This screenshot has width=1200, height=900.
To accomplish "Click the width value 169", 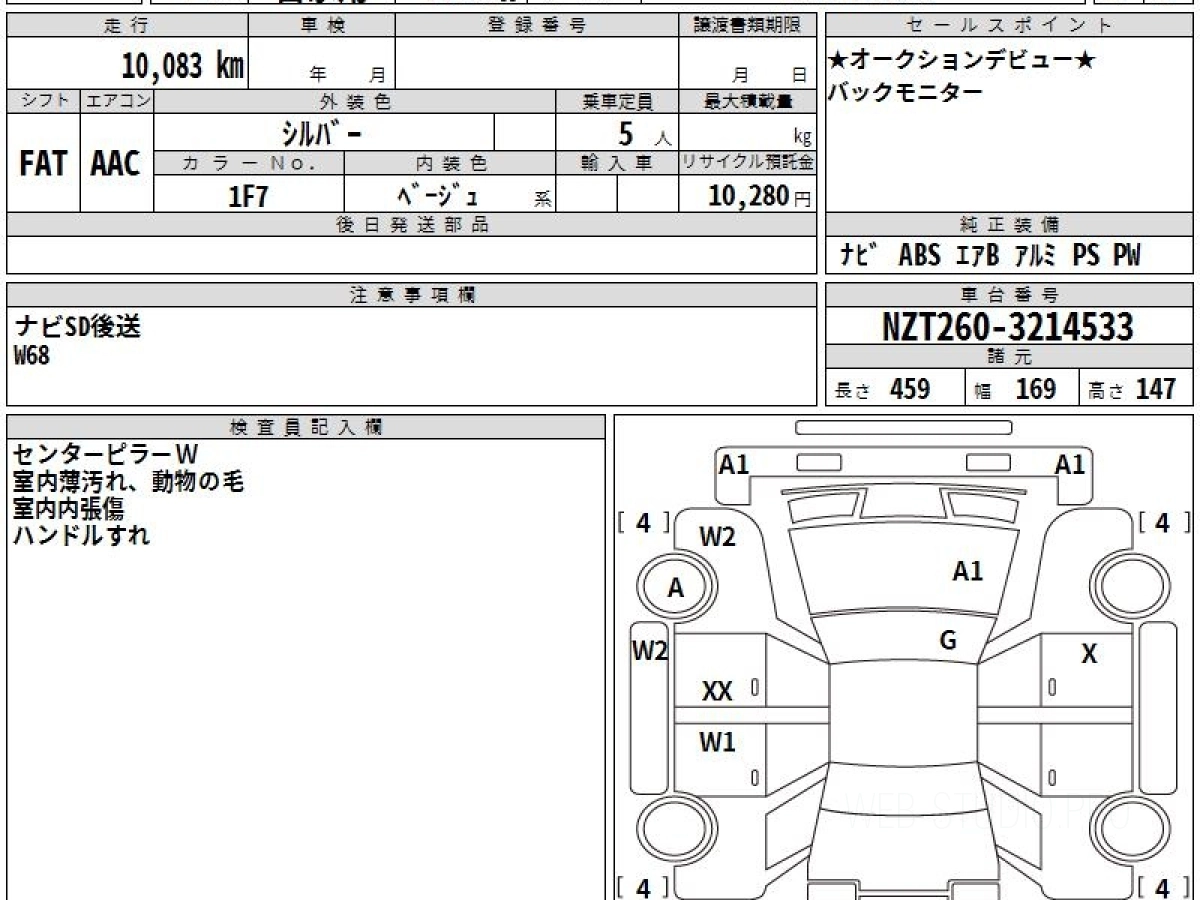I will [1036, 389].
